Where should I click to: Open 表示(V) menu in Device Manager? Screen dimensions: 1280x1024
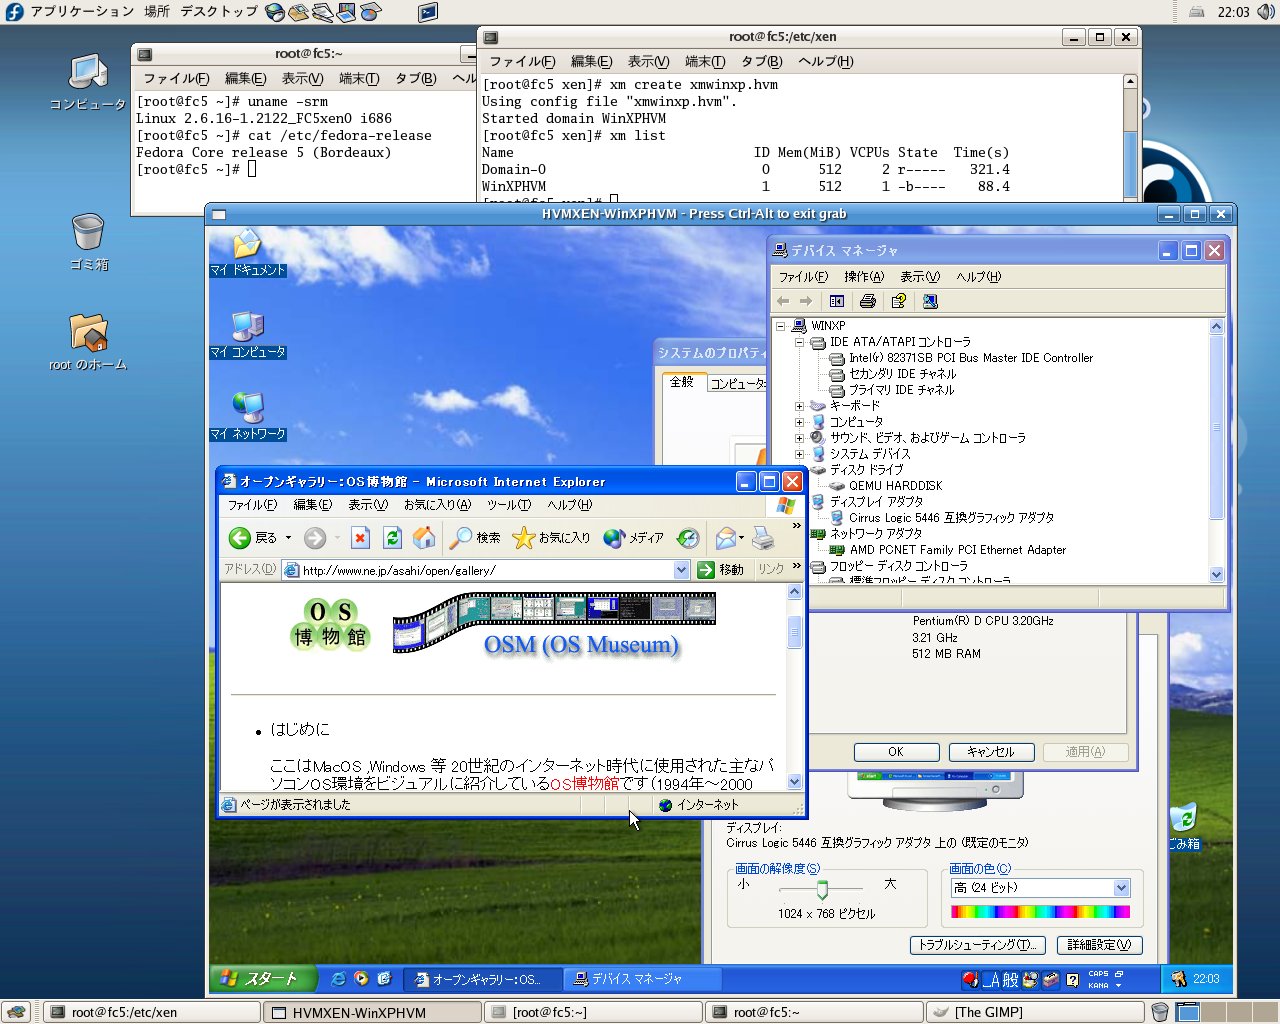pyautogui.click(x=920, y=277)
